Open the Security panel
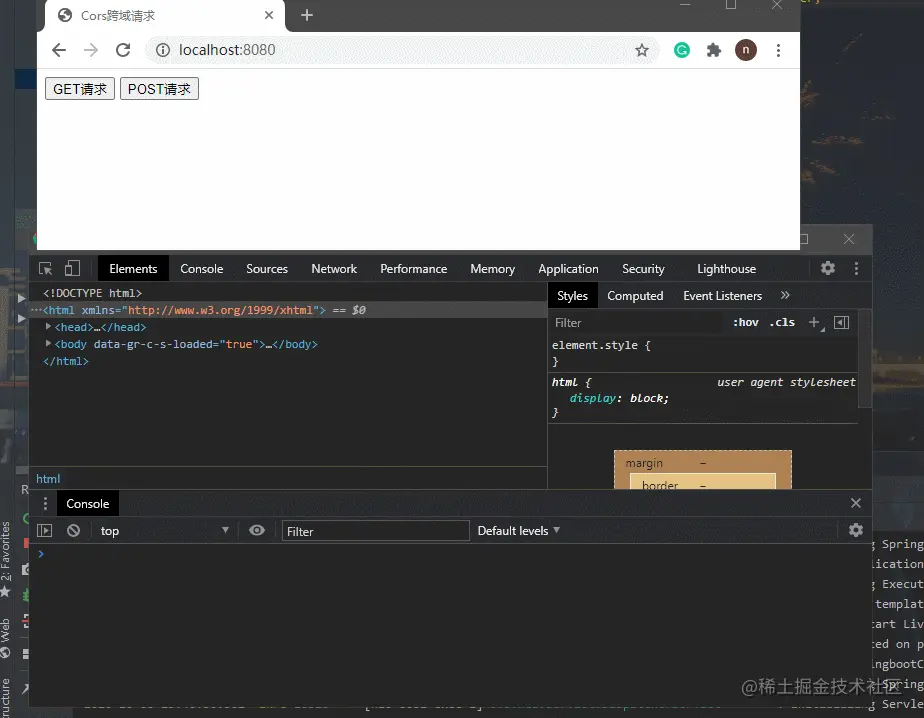 pyautogui.click(x=644, y=269)
